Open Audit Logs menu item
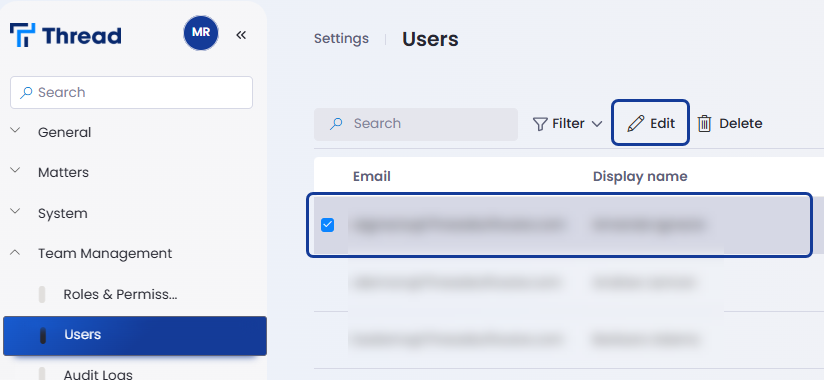The width and height of the screenshot is (824, 380). point(98,374)
